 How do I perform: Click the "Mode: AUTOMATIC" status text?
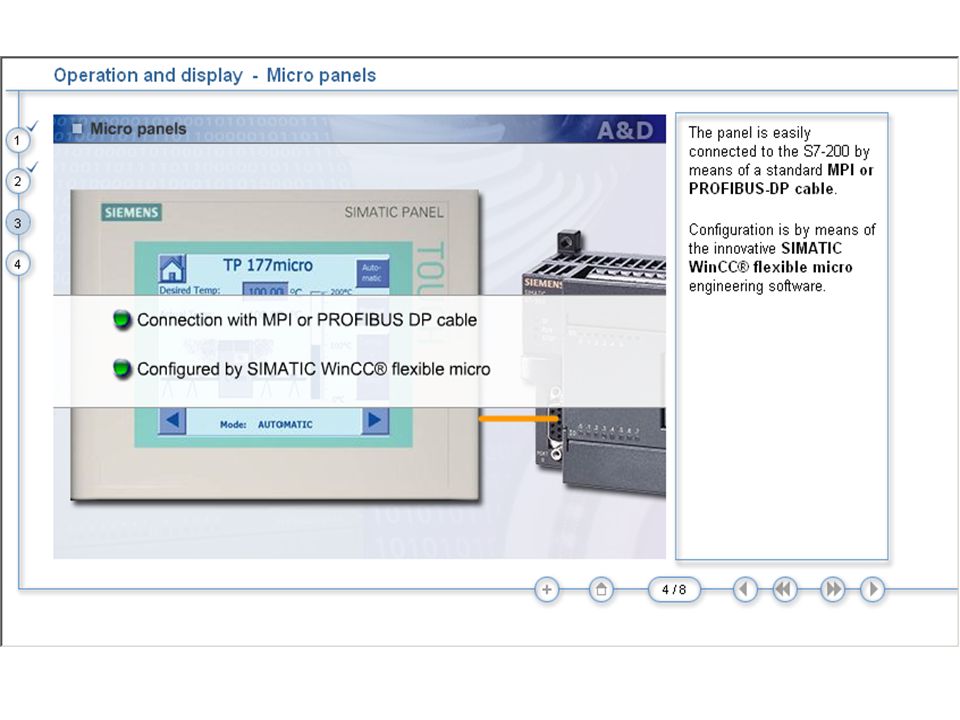click(266, 424)
